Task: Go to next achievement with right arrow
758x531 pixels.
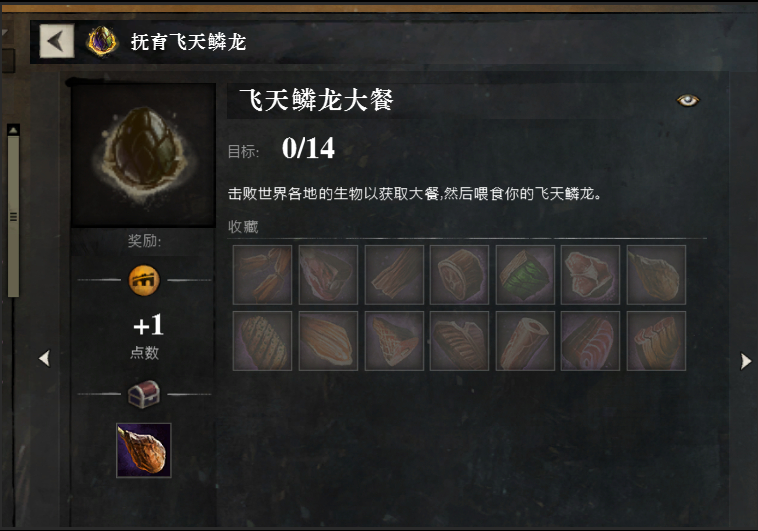Action: 746,361
